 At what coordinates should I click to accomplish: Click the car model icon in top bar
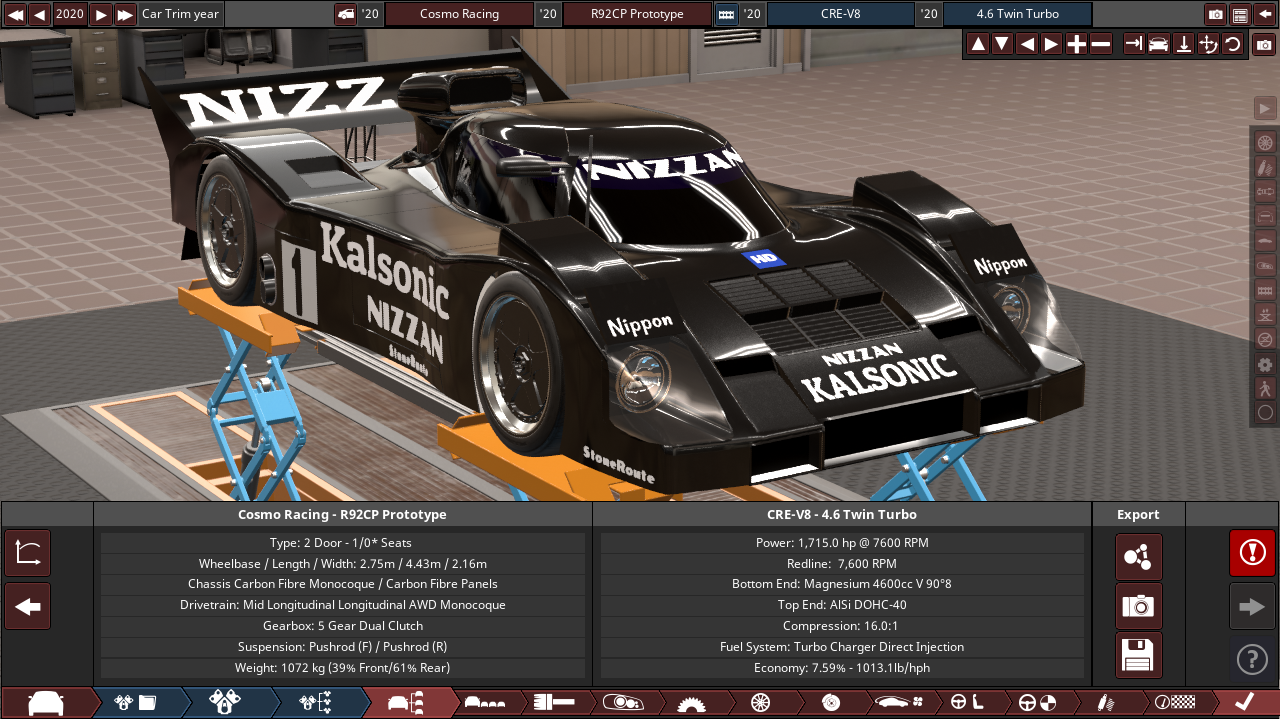[346, 14]
